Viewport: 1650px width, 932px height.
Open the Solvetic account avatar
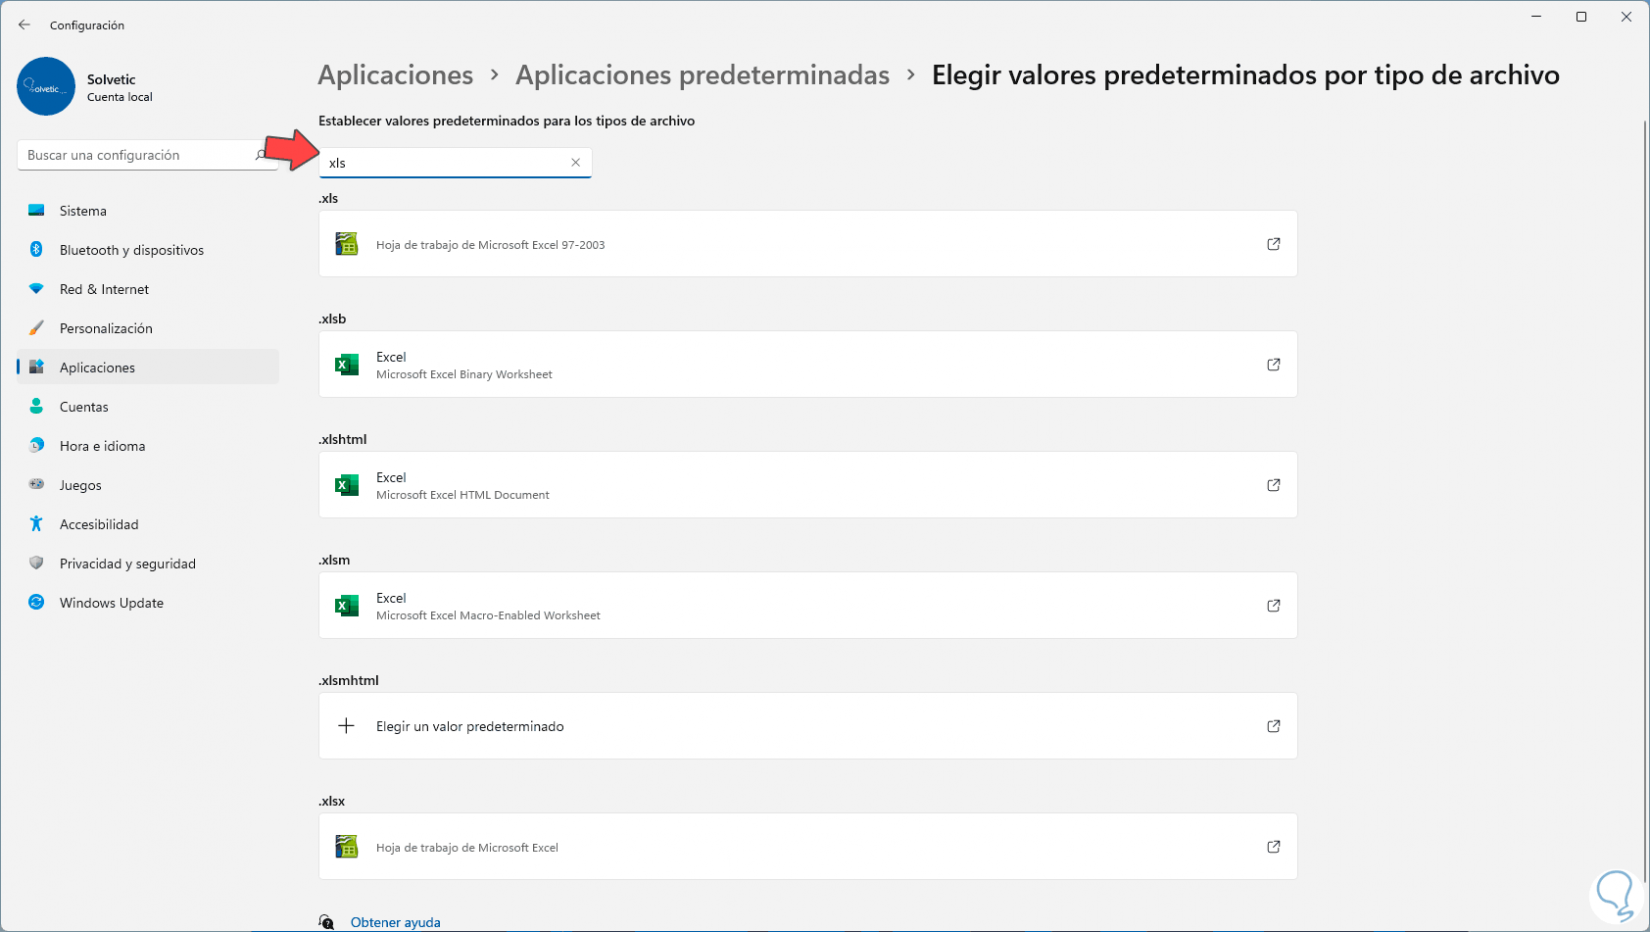(46, 87)
